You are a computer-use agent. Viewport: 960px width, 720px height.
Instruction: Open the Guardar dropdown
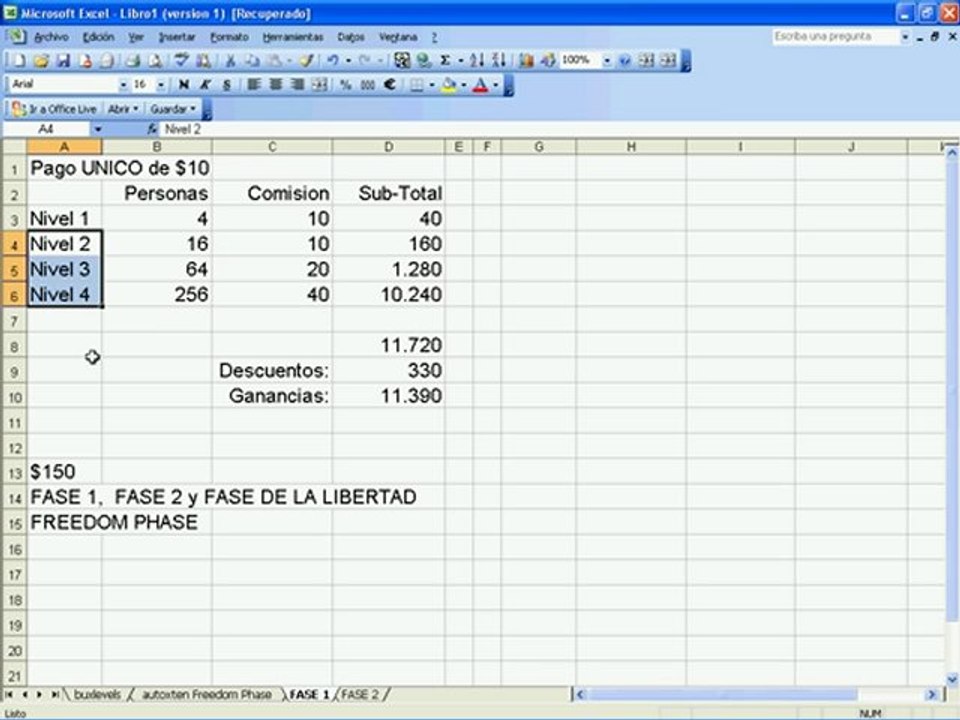click(173, 110)
